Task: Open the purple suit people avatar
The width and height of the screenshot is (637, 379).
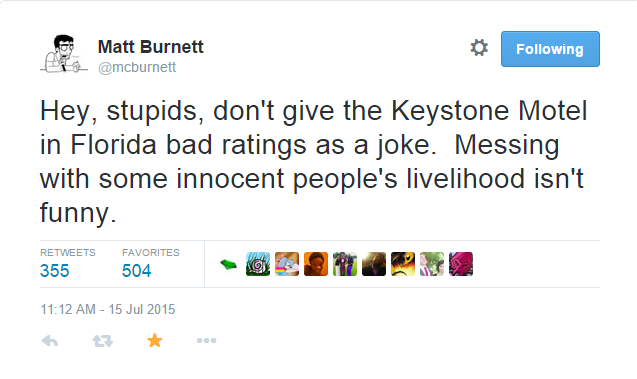Action: [345, 264]
